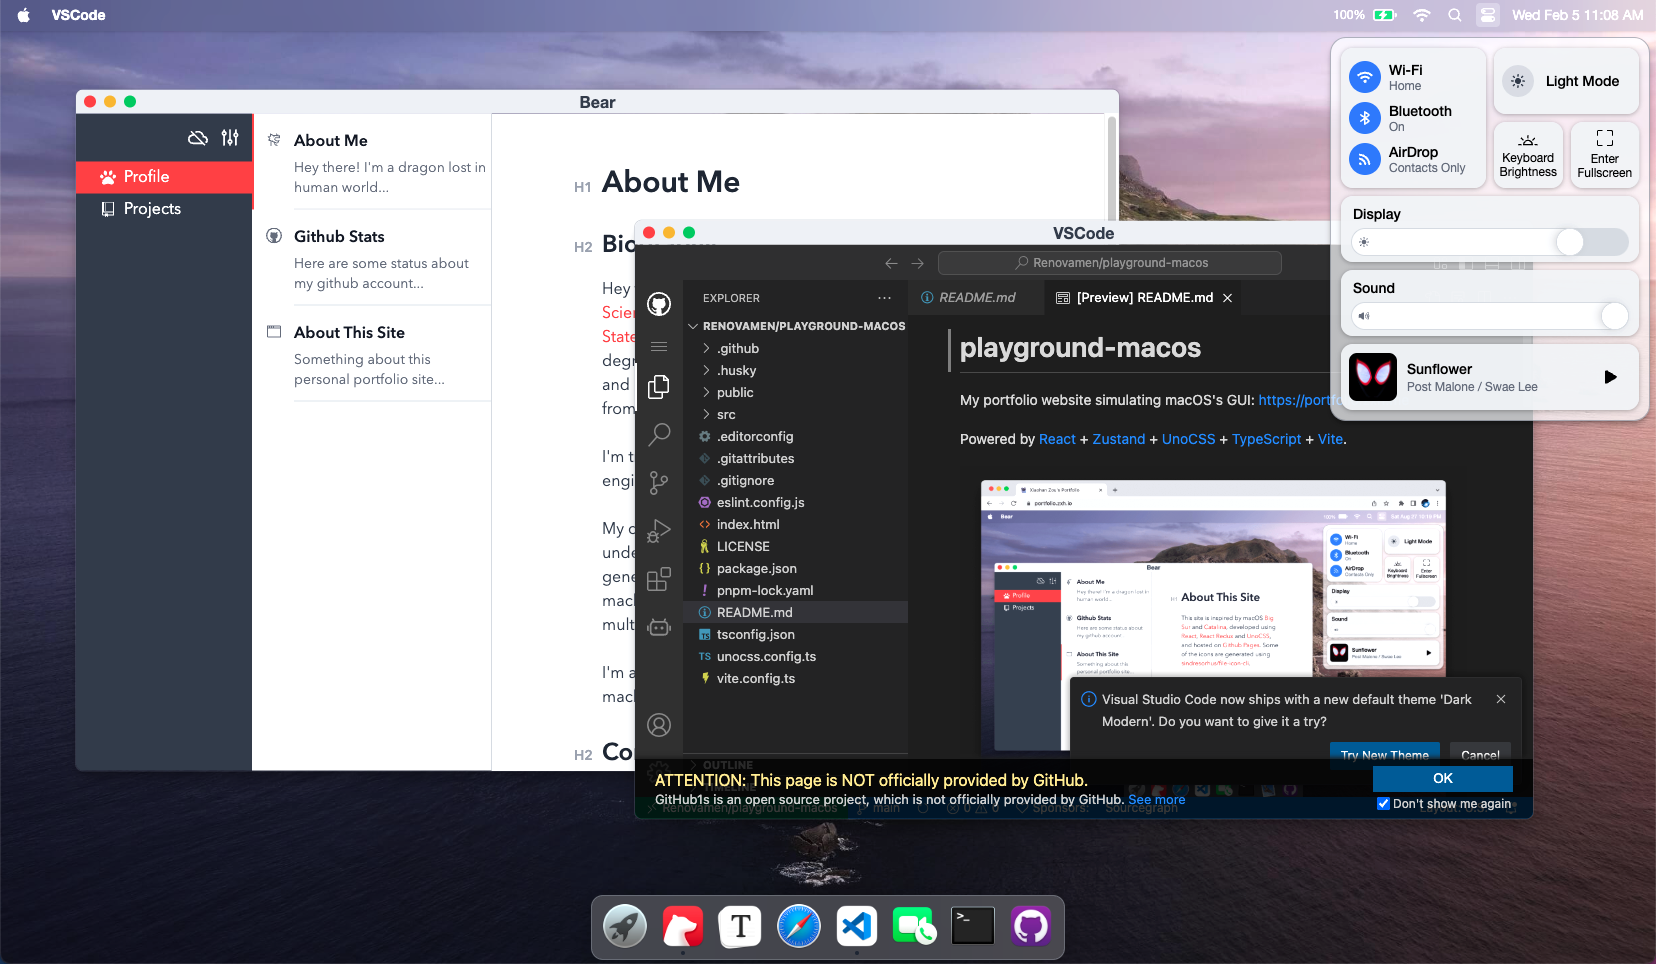Select Projects in Bear sidebar
Image resolution: width=1656 pixels, height=964 pixels.
(x=164, y=209)
